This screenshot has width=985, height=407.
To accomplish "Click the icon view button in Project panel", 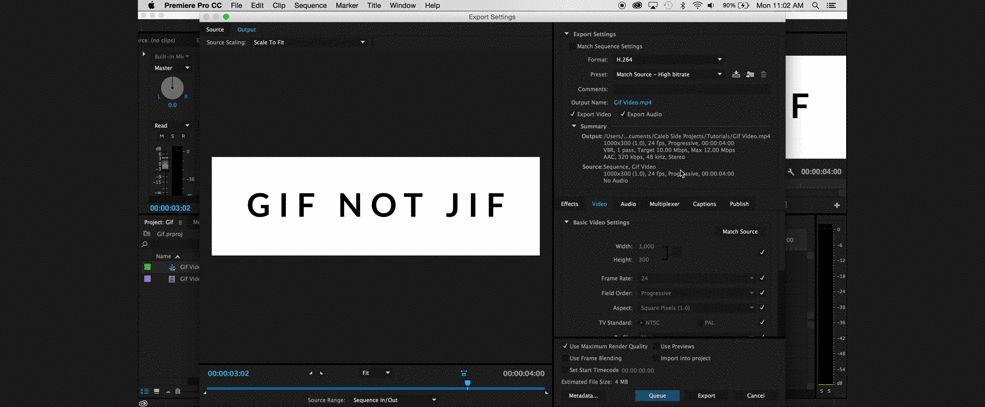I will click(x=156, y=391).
